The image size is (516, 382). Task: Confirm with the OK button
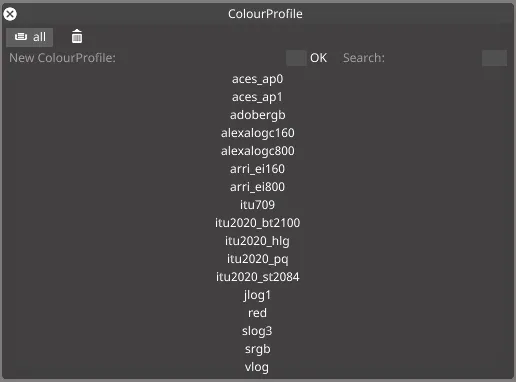pyautogui.click(x=318, y=58)
